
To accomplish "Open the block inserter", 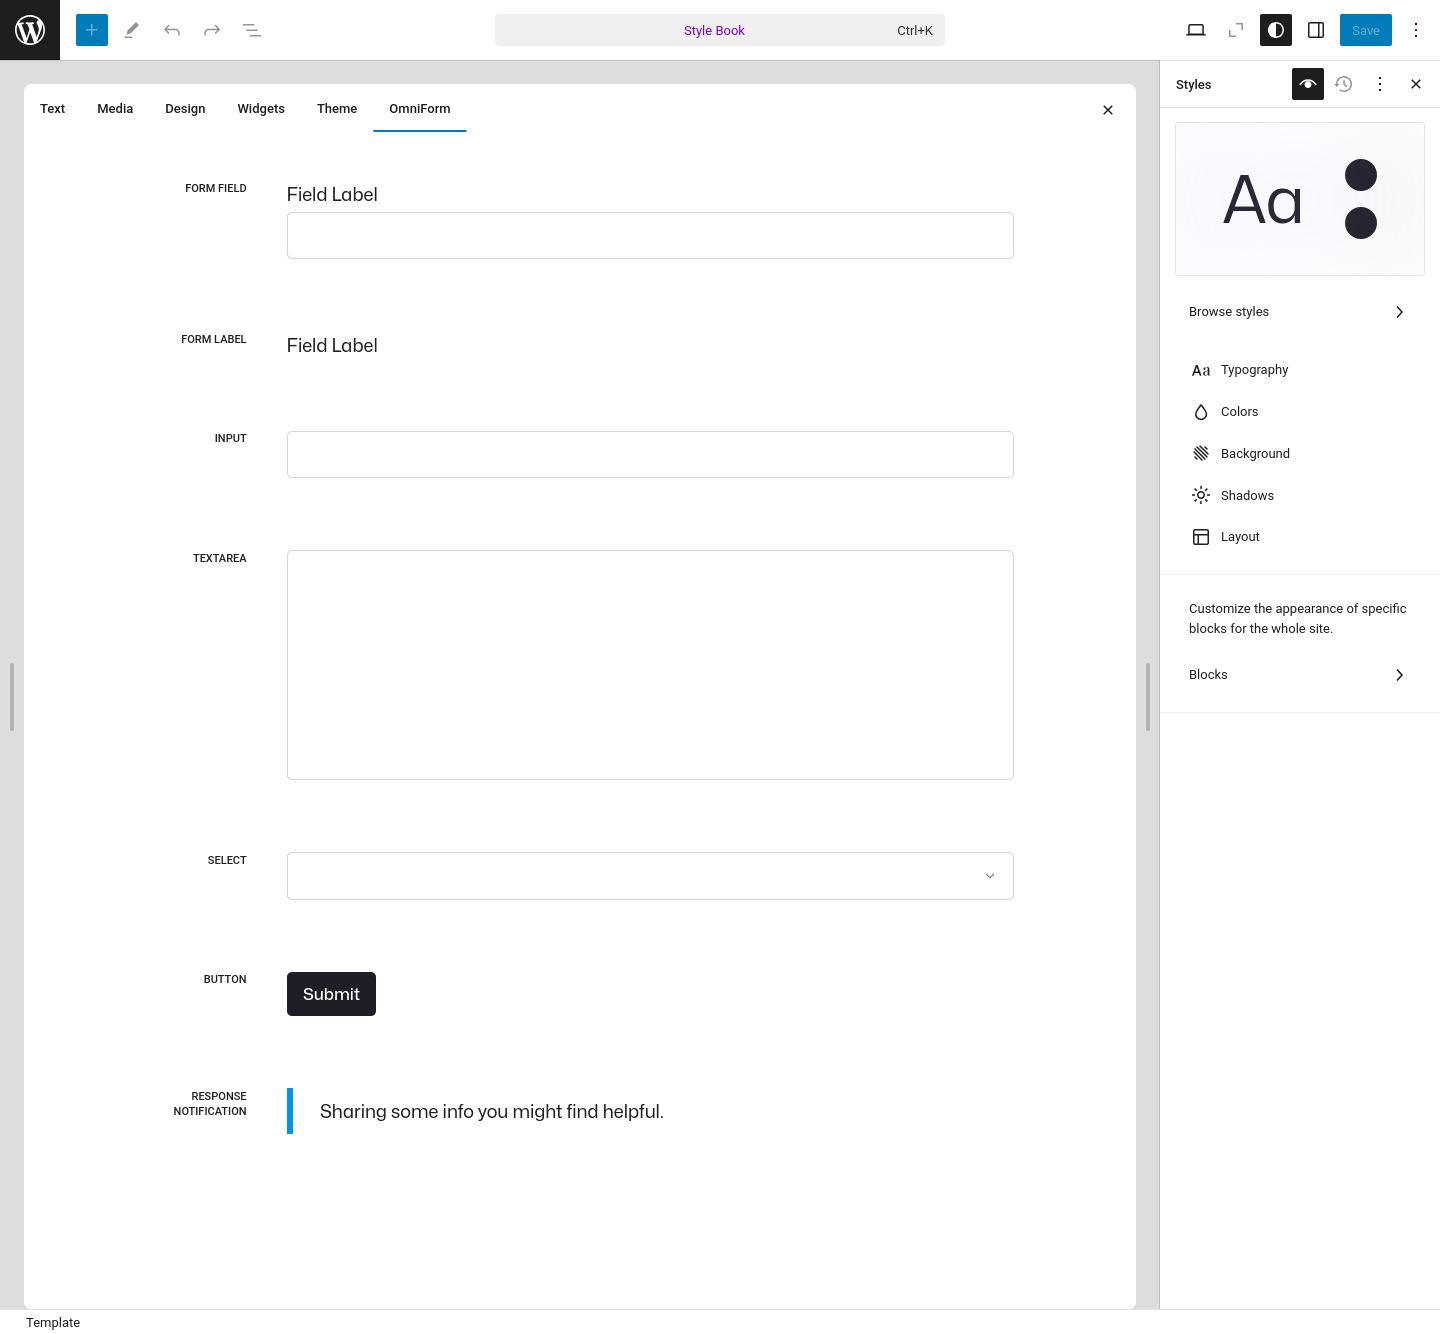I will tap(91, 30).
